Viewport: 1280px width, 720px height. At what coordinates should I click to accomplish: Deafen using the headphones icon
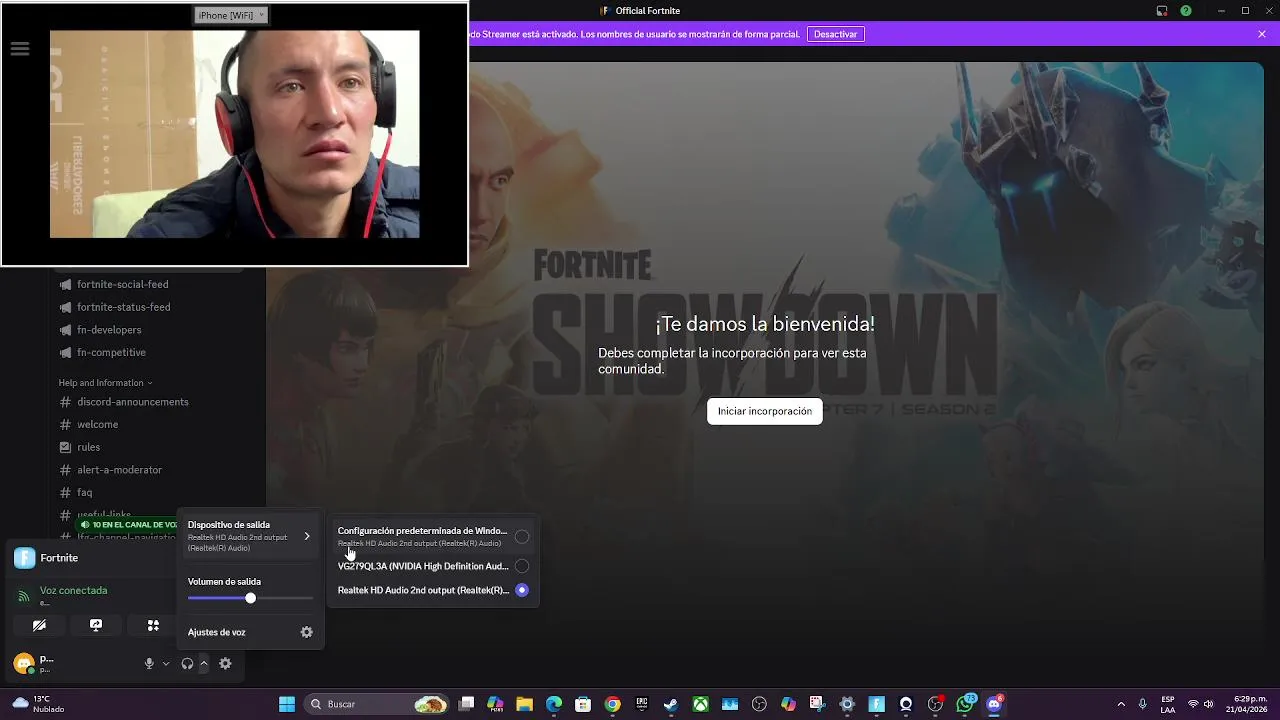pos(187,663)
